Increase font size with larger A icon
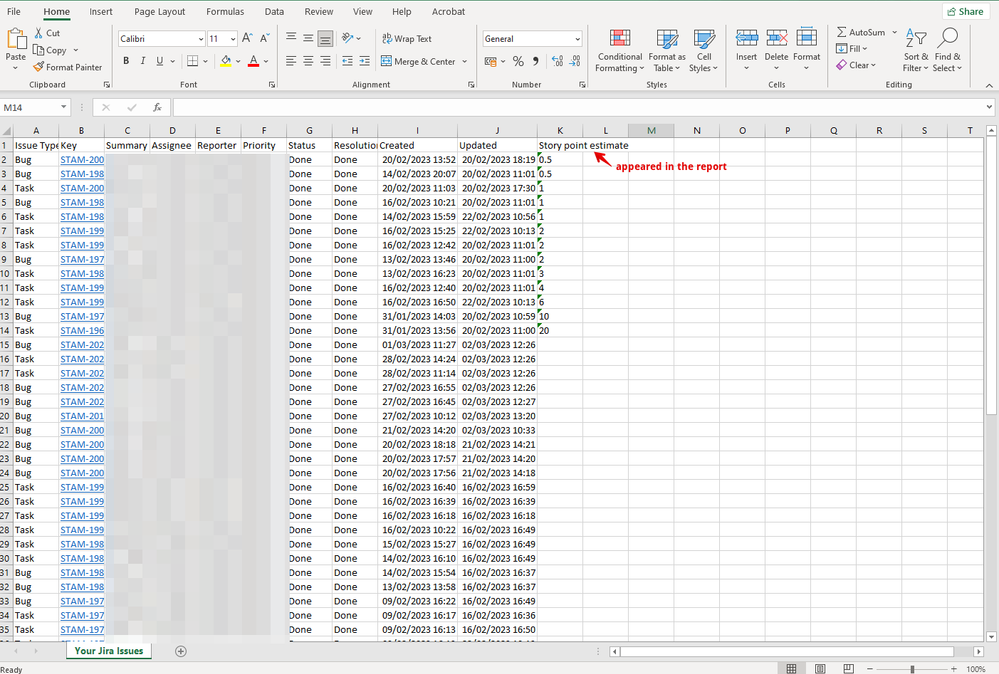This screenshot has height=674, width=999. click(247, 38)
